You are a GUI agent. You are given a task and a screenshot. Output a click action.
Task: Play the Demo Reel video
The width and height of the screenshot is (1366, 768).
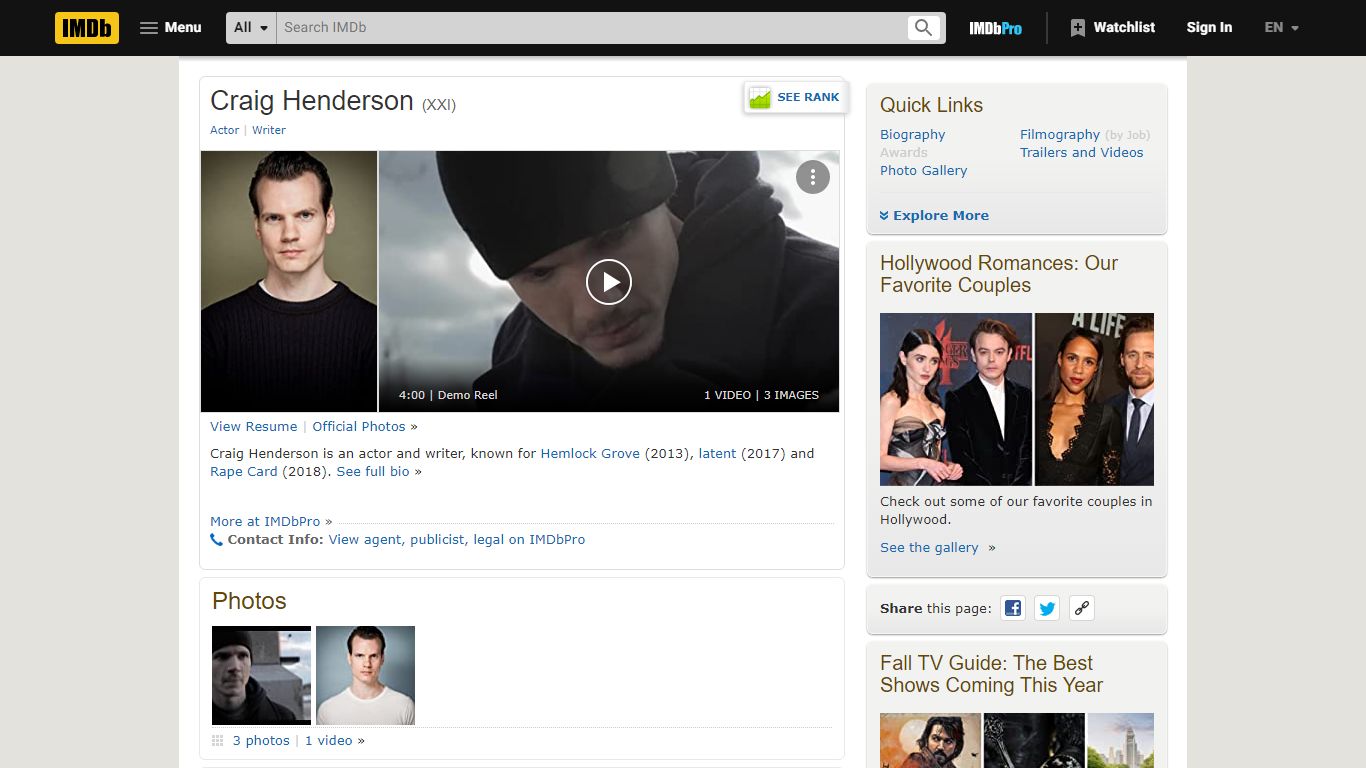point(609,282)
